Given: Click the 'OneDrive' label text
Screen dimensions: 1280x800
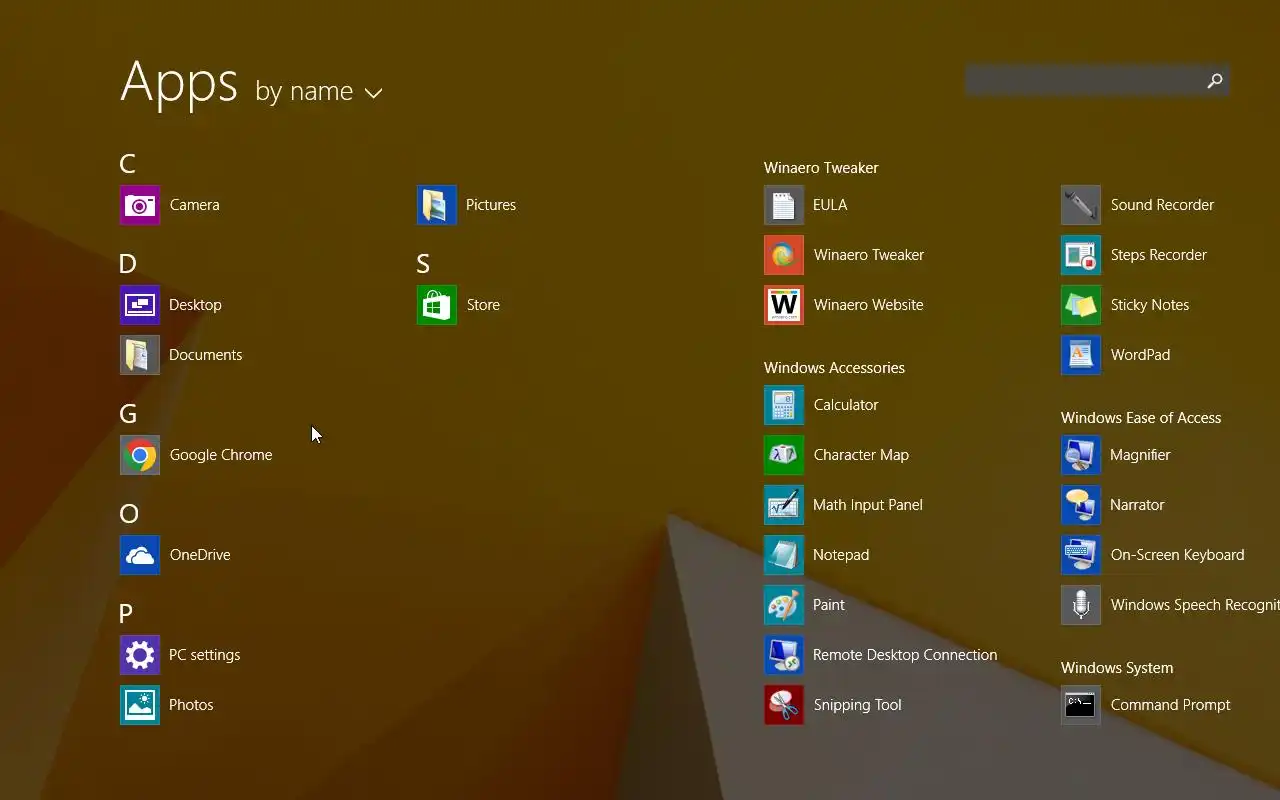Looking at the screenshot, I should pos(200,555).
